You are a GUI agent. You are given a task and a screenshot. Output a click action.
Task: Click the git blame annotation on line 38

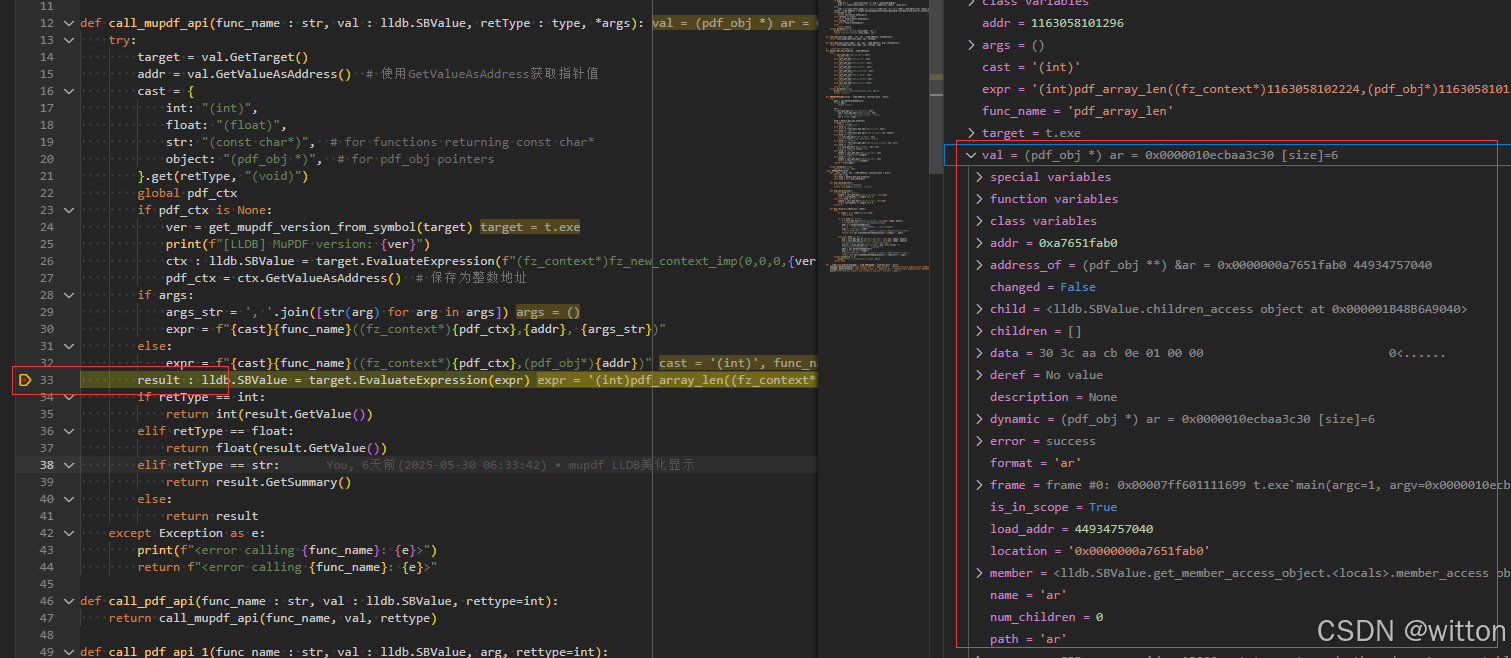[x=510, y=465]
